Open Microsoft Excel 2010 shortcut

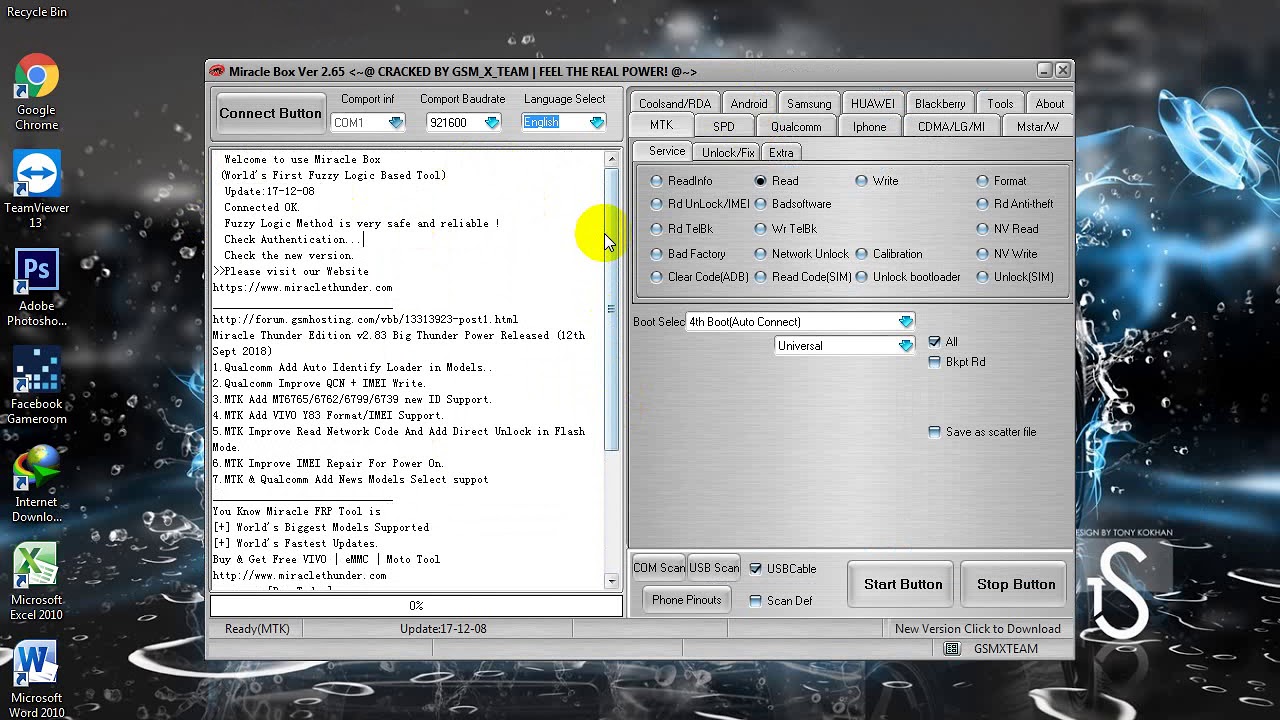36,582
